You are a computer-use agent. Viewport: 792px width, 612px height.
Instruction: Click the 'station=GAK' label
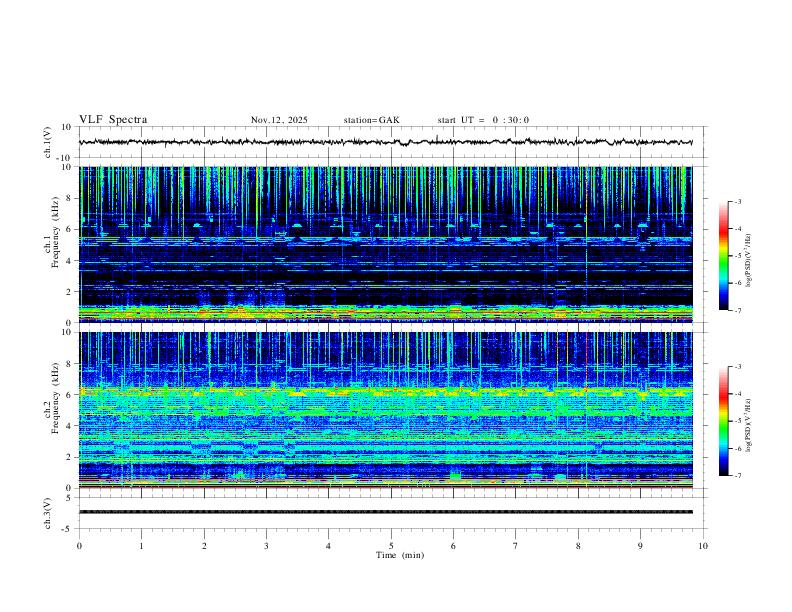pos(371,120)
